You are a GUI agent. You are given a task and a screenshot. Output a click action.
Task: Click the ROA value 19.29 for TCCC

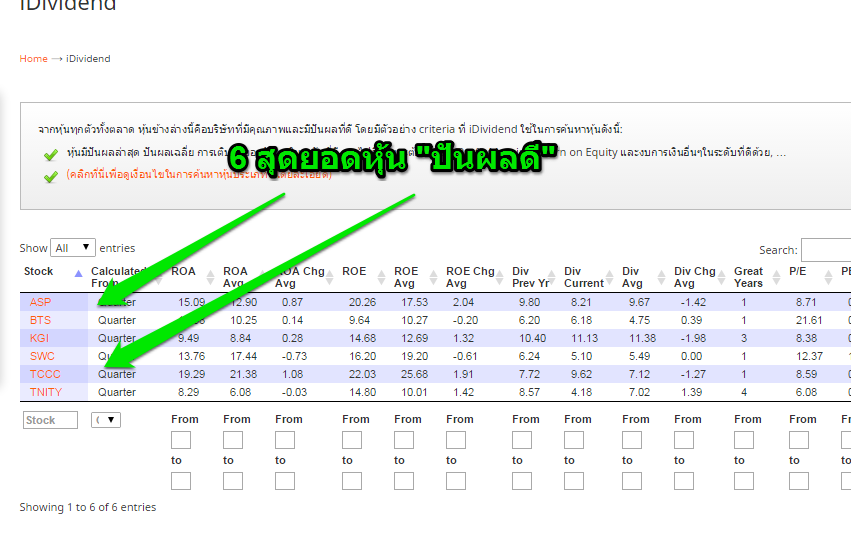tap(192, 374)
